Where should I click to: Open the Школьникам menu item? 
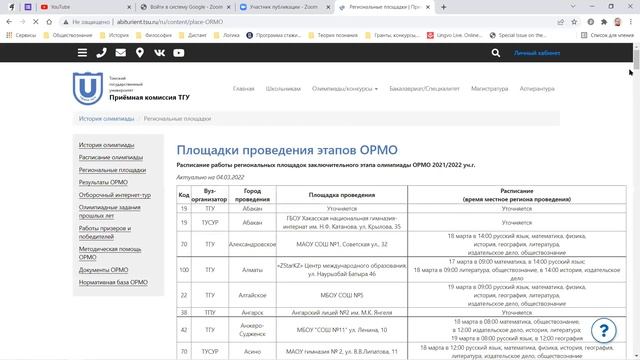point(283,89)
